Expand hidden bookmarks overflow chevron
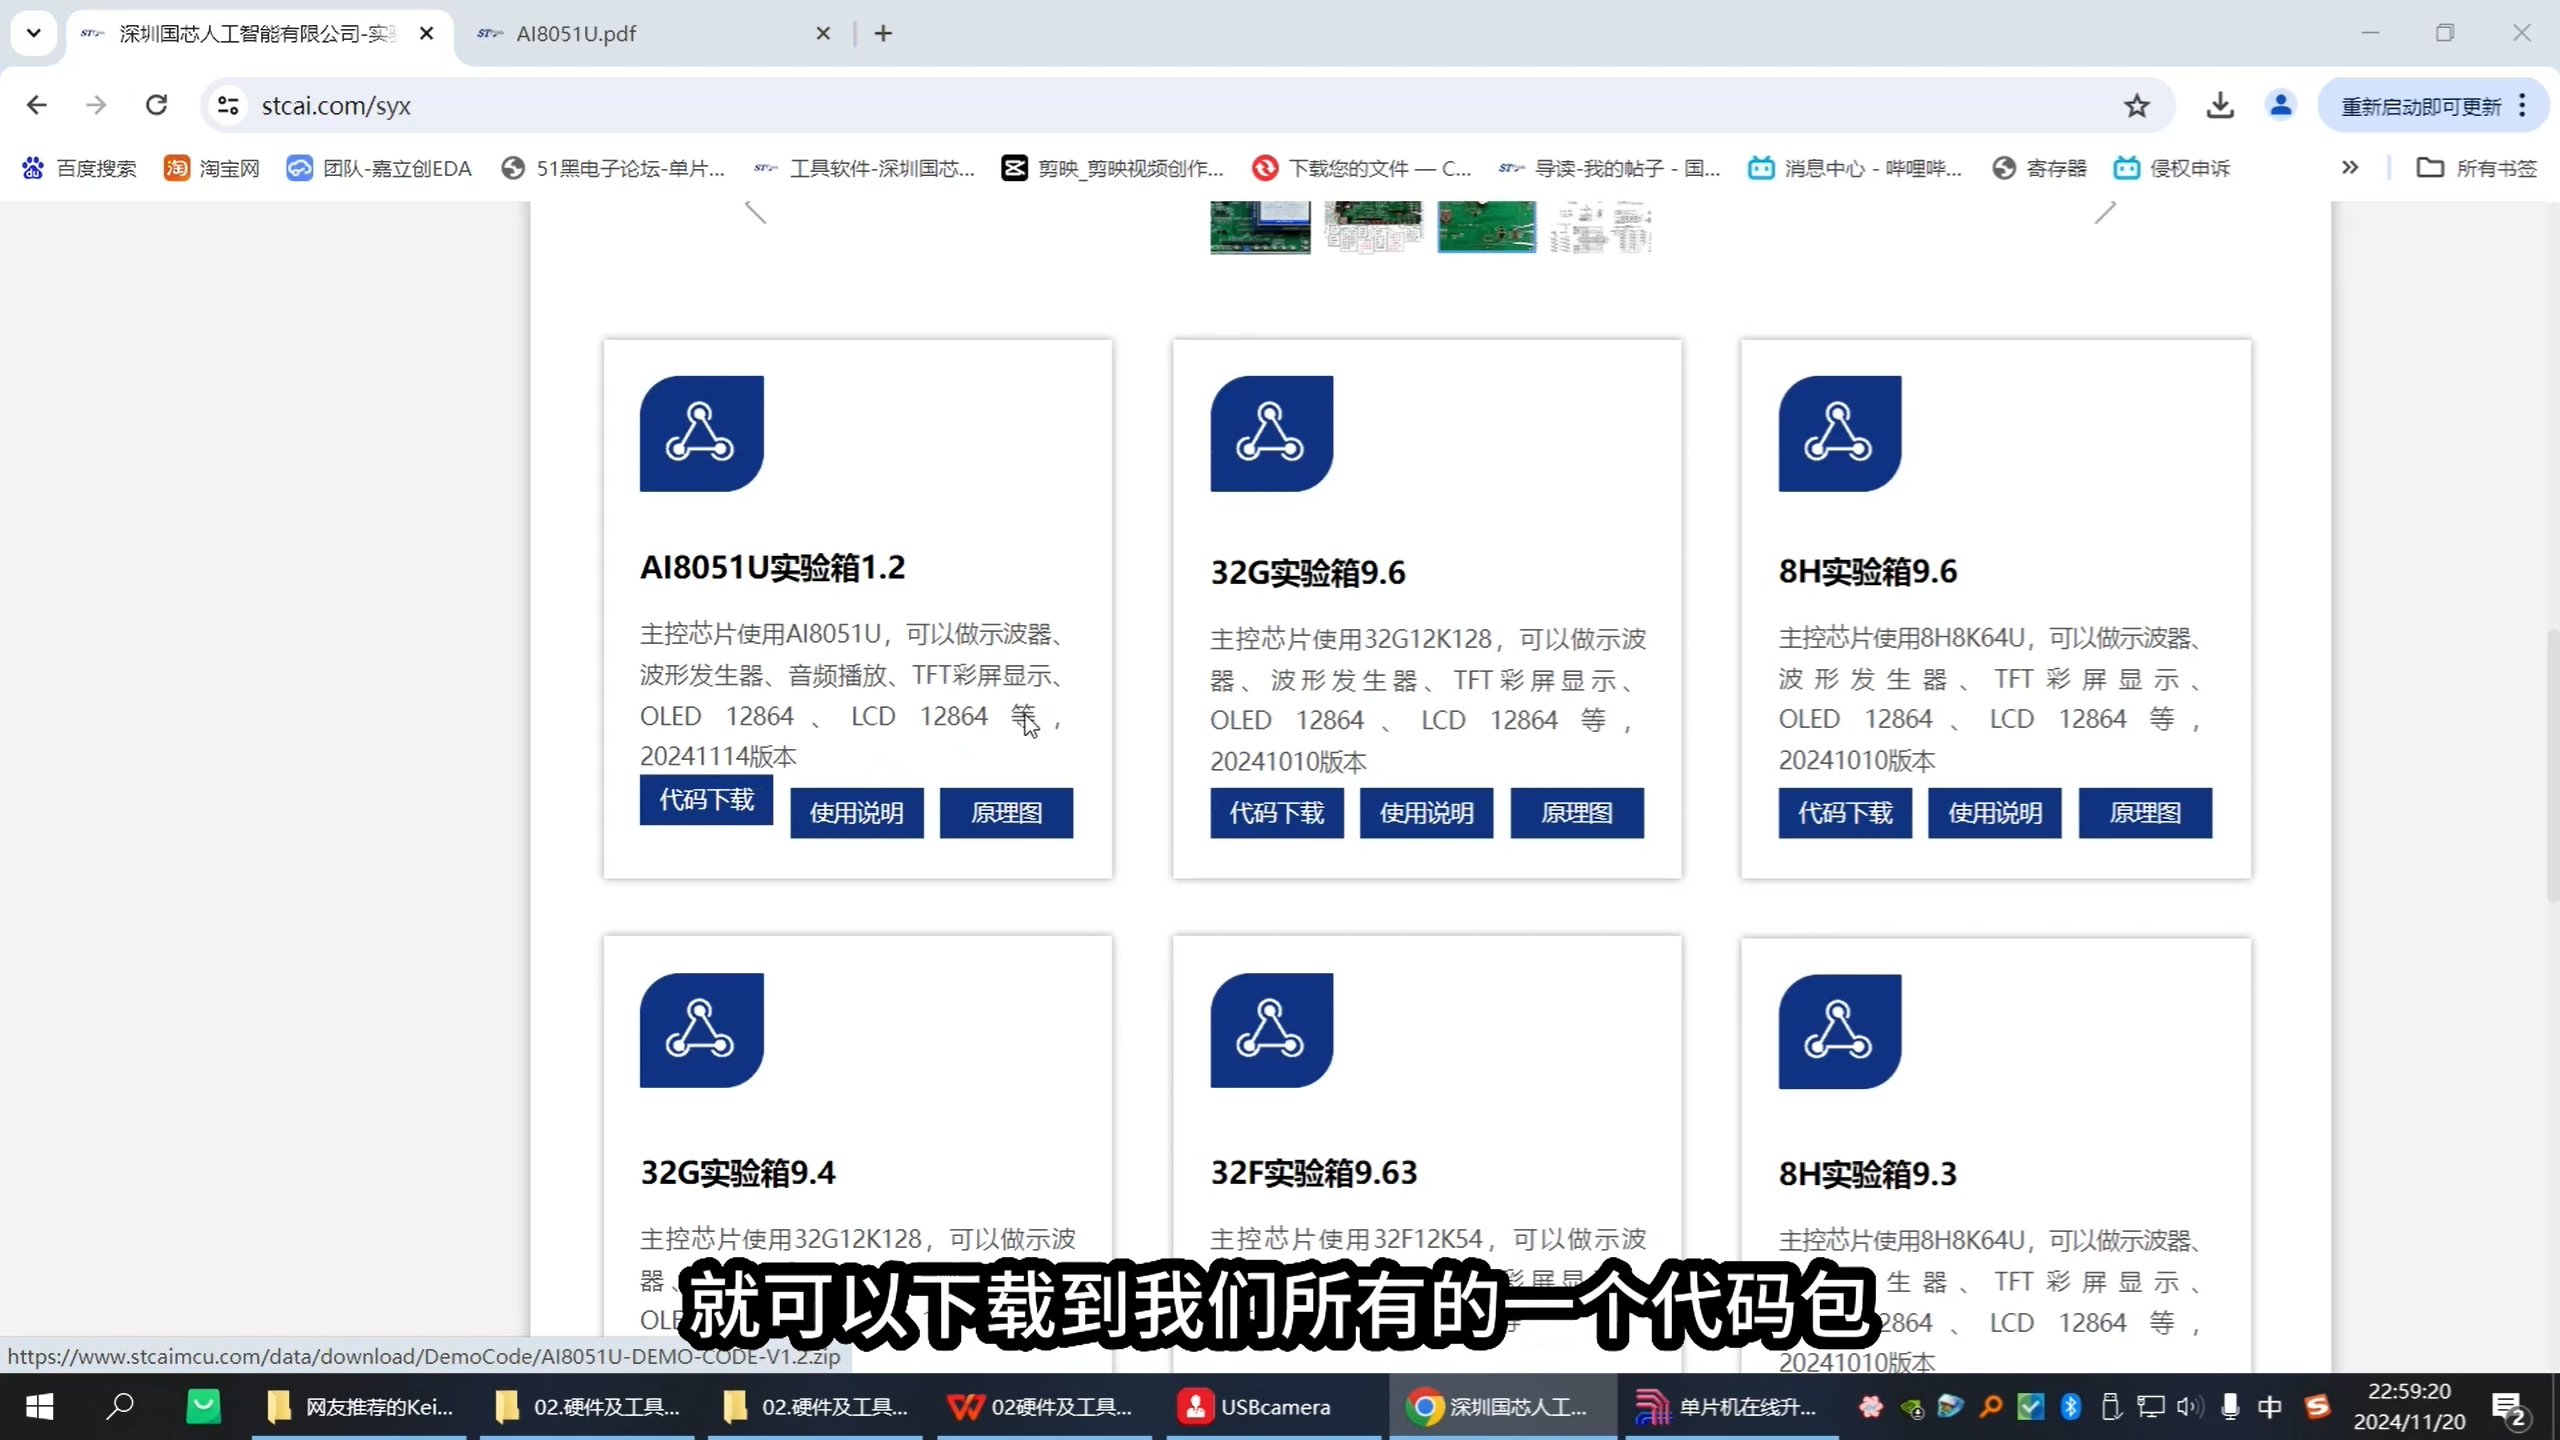Image resolution: width=2560 pixels, height=1440 pixels. [2350, 168]
